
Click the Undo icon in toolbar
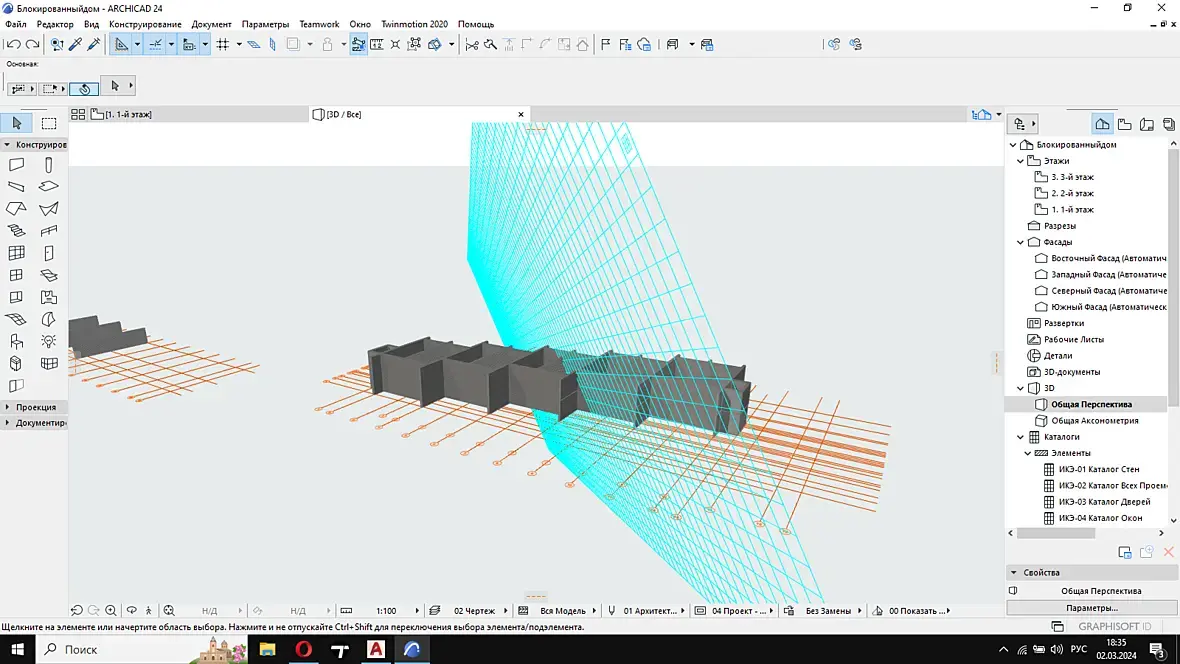tap(14, 45)
